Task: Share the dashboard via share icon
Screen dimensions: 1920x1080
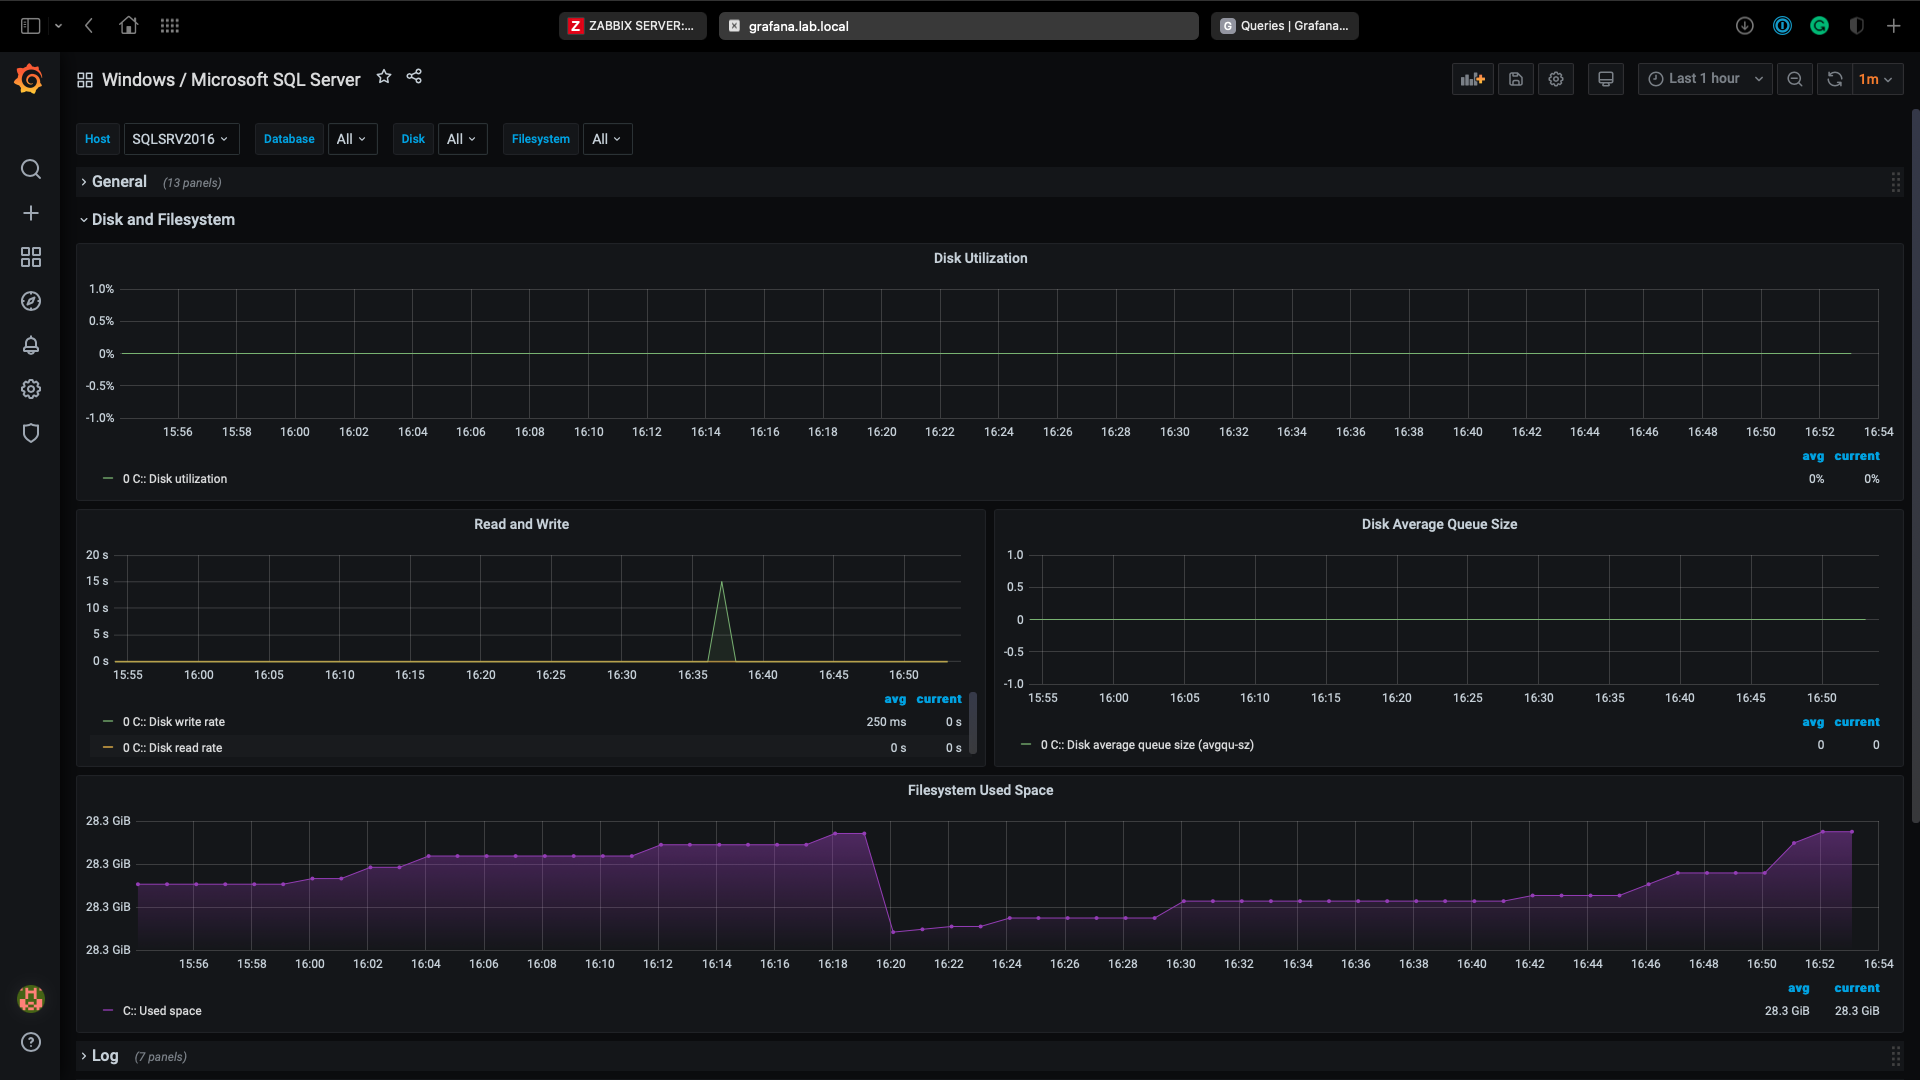Action: [x=414, y=77]
